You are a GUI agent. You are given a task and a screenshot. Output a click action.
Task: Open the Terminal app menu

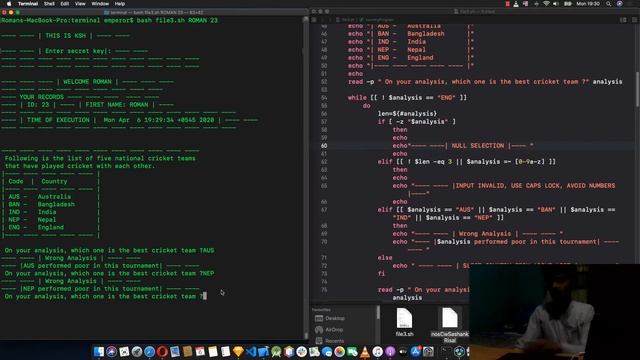click(x=28, y=4)
